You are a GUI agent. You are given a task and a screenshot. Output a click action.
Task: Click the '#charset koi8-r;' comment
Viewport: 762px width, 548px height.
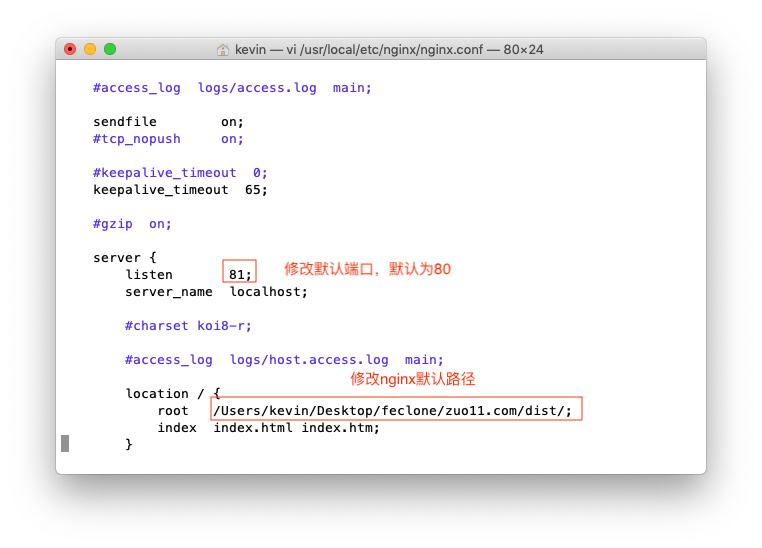tap(189, 326)
